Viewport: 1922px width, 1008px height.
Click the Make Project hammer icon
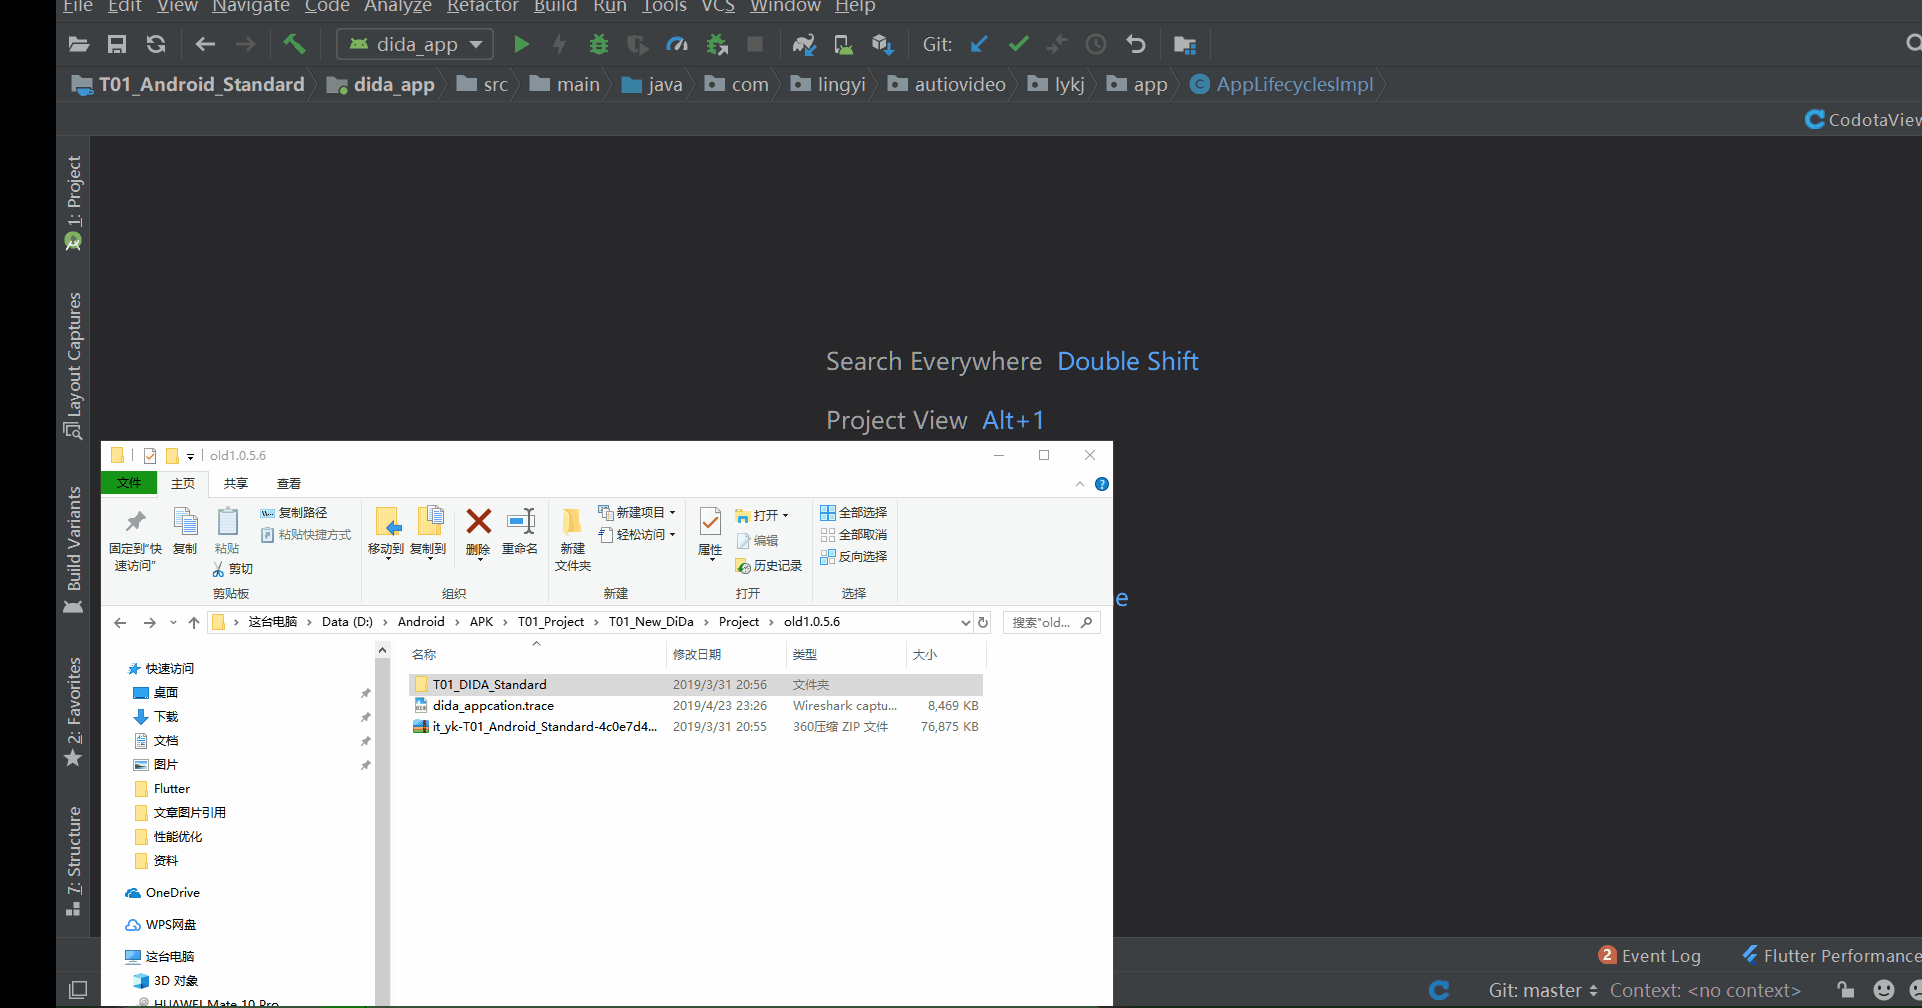294,44
